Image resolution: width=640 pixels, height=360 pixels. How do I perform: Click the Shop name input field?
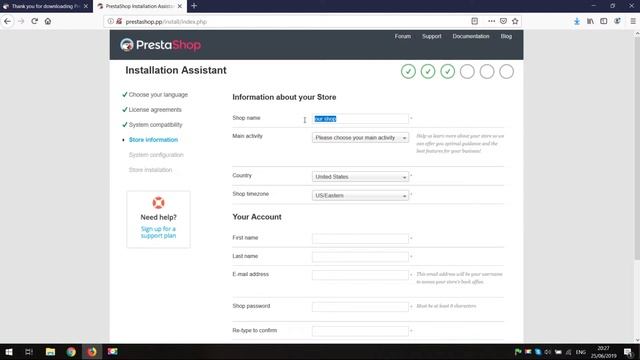tap(360, 119)
